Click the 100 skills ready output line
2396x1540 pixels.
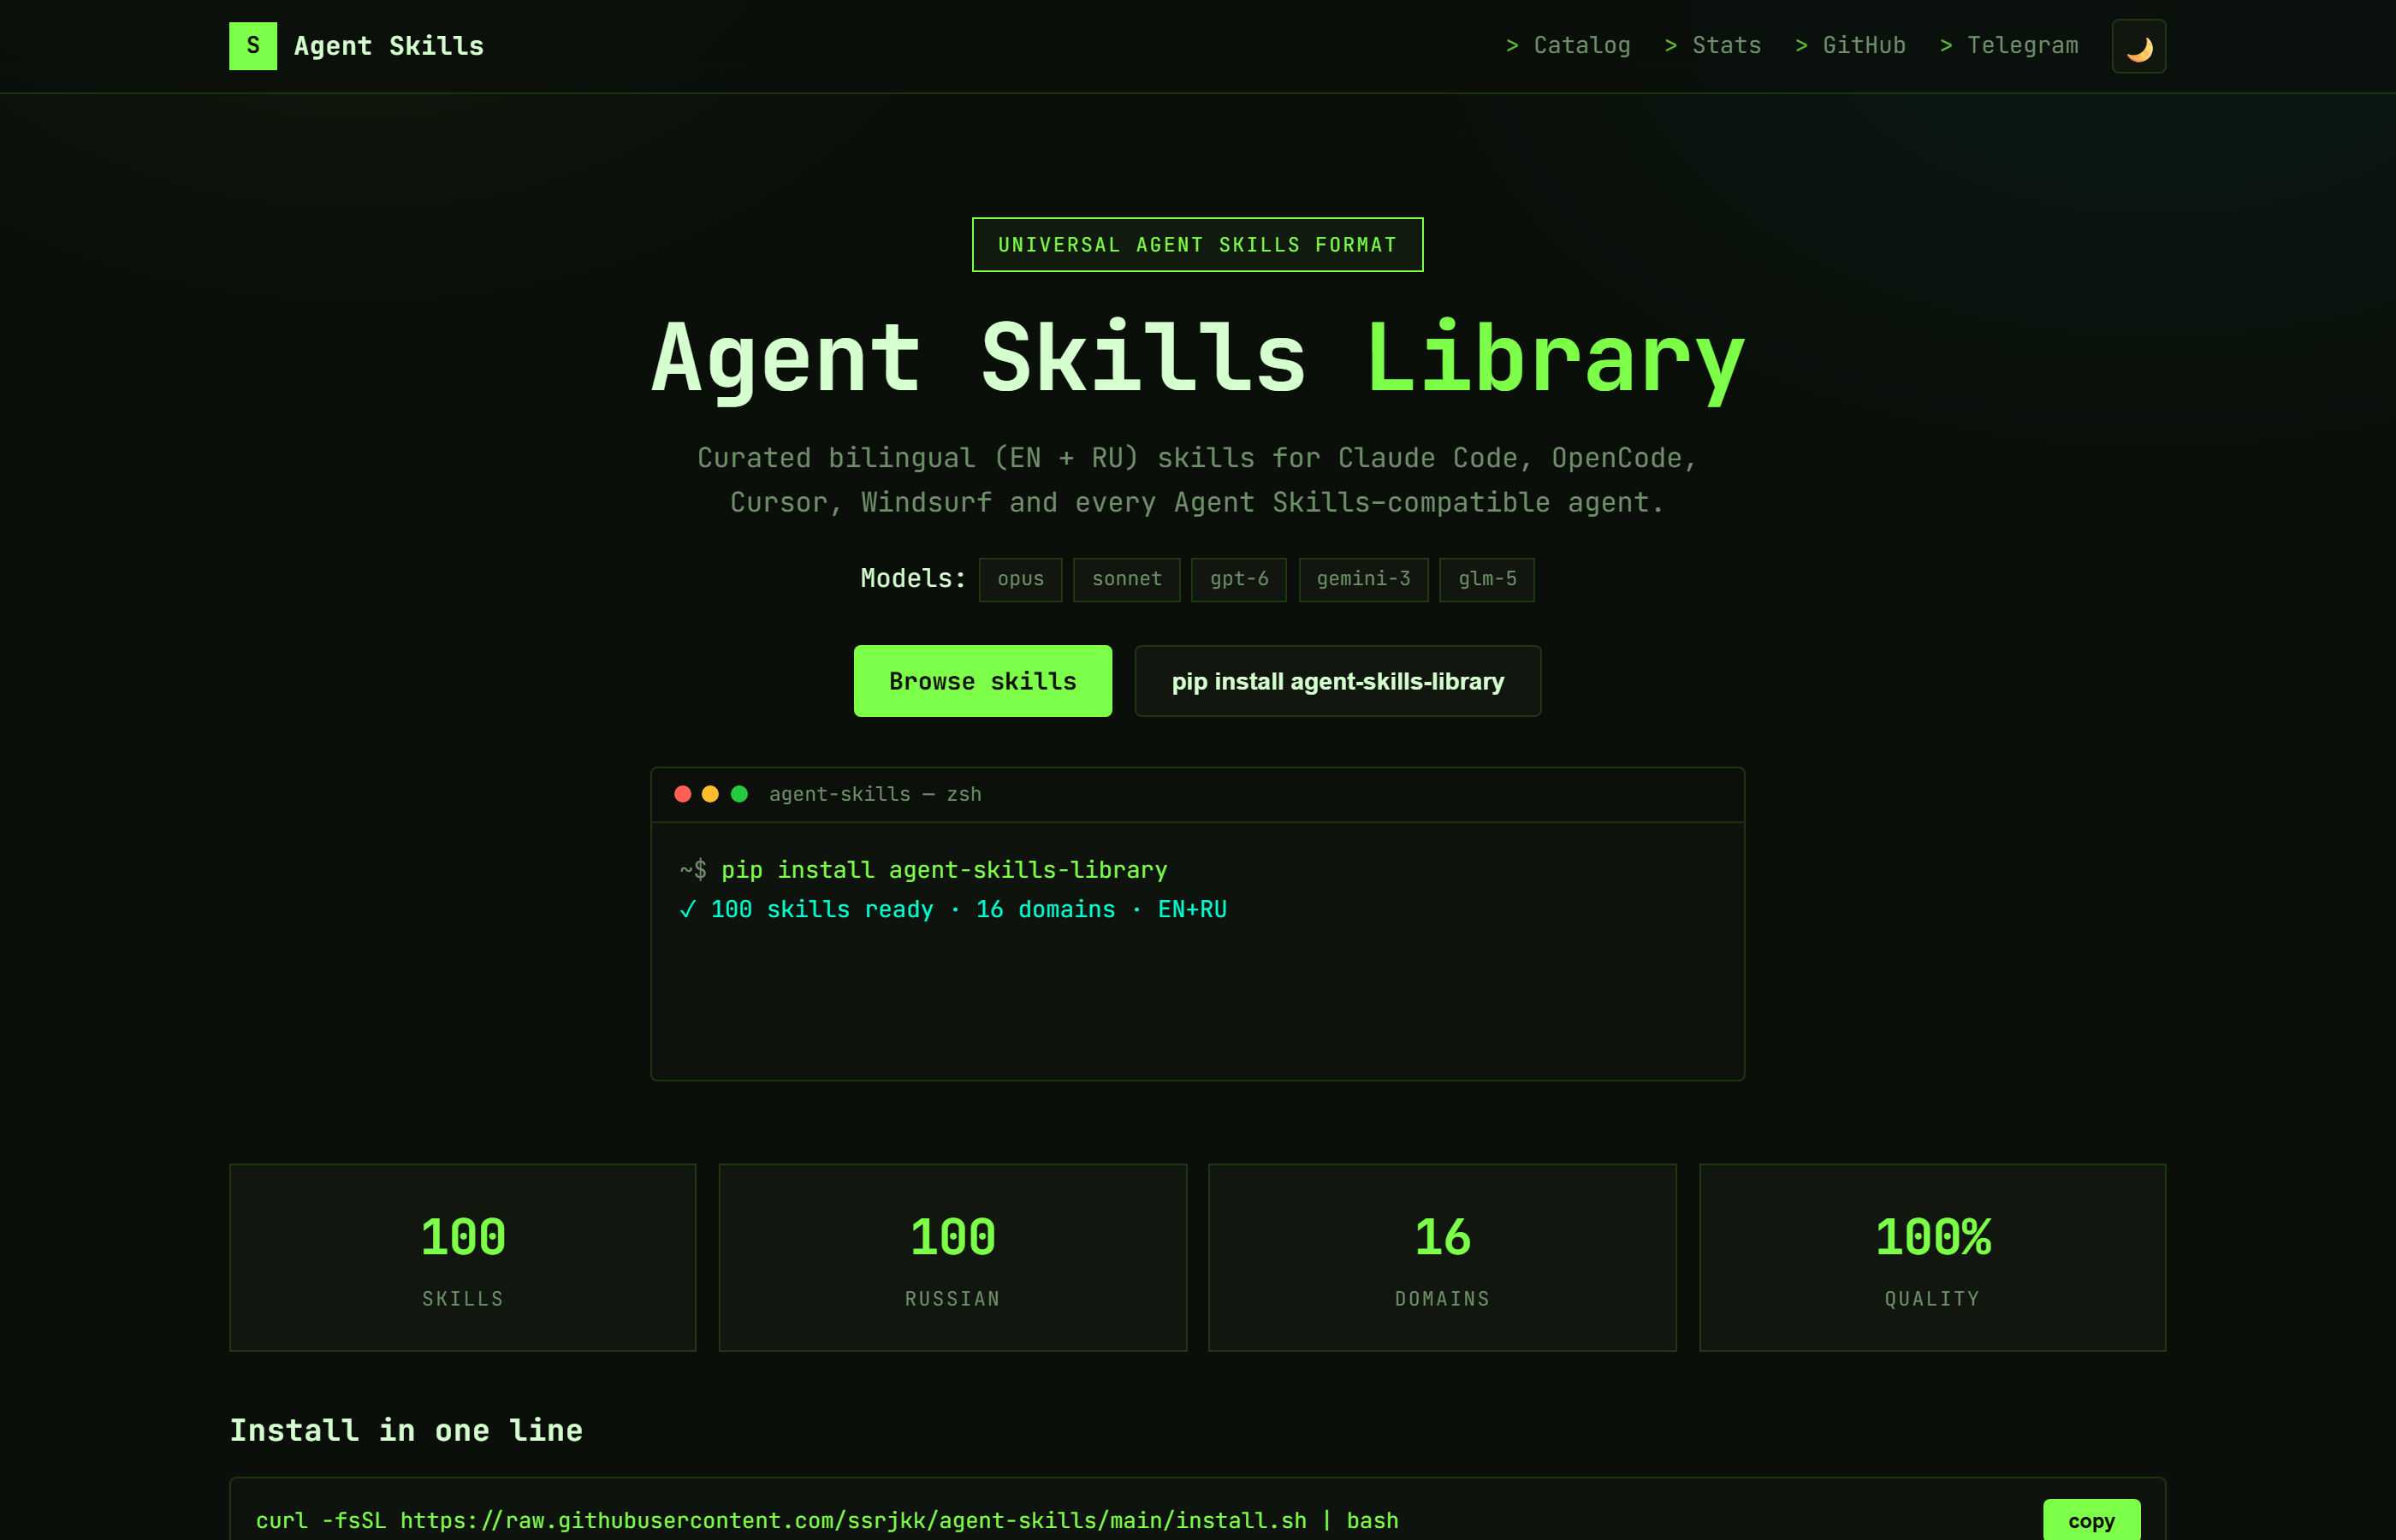(x=952, y=909)
